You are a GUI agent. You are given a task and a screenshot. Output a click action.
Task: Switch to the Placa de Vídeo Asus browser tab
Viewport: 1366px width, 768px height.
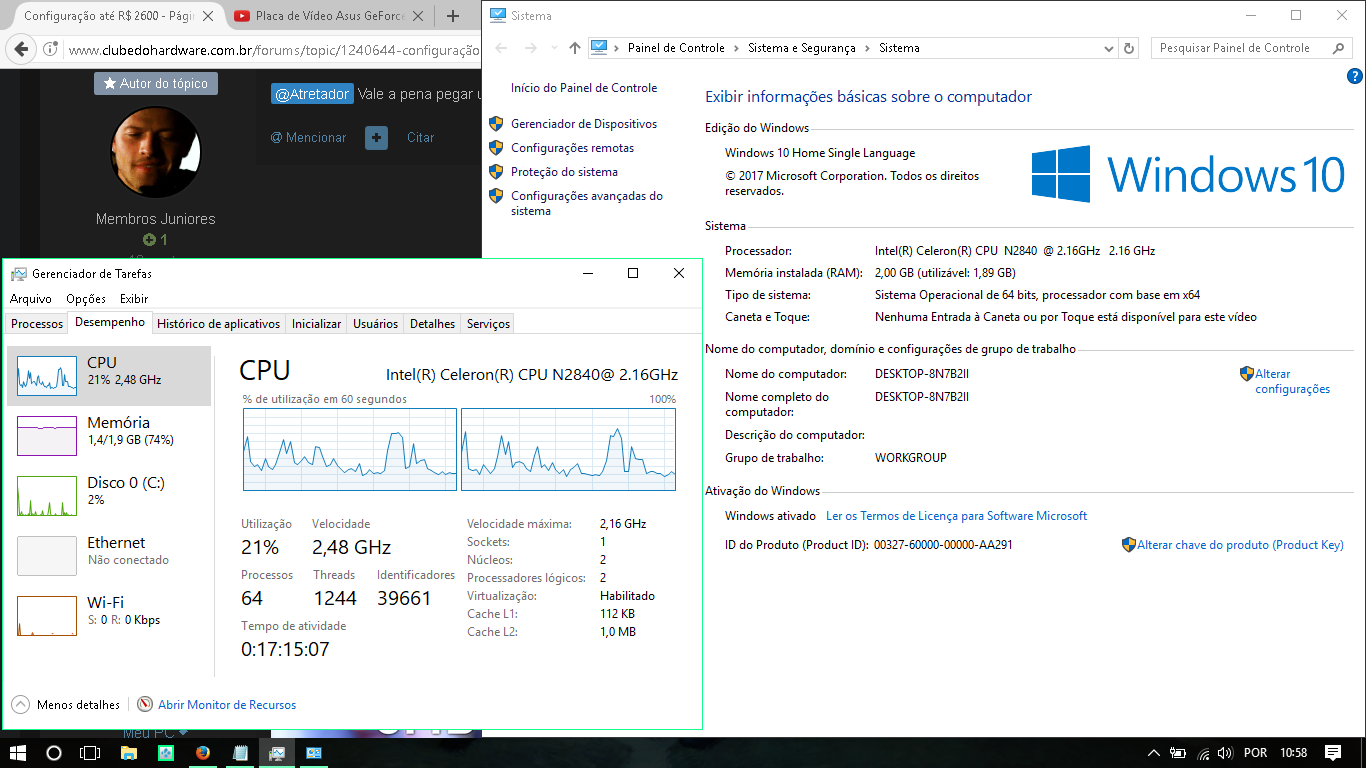click(329, 16)
